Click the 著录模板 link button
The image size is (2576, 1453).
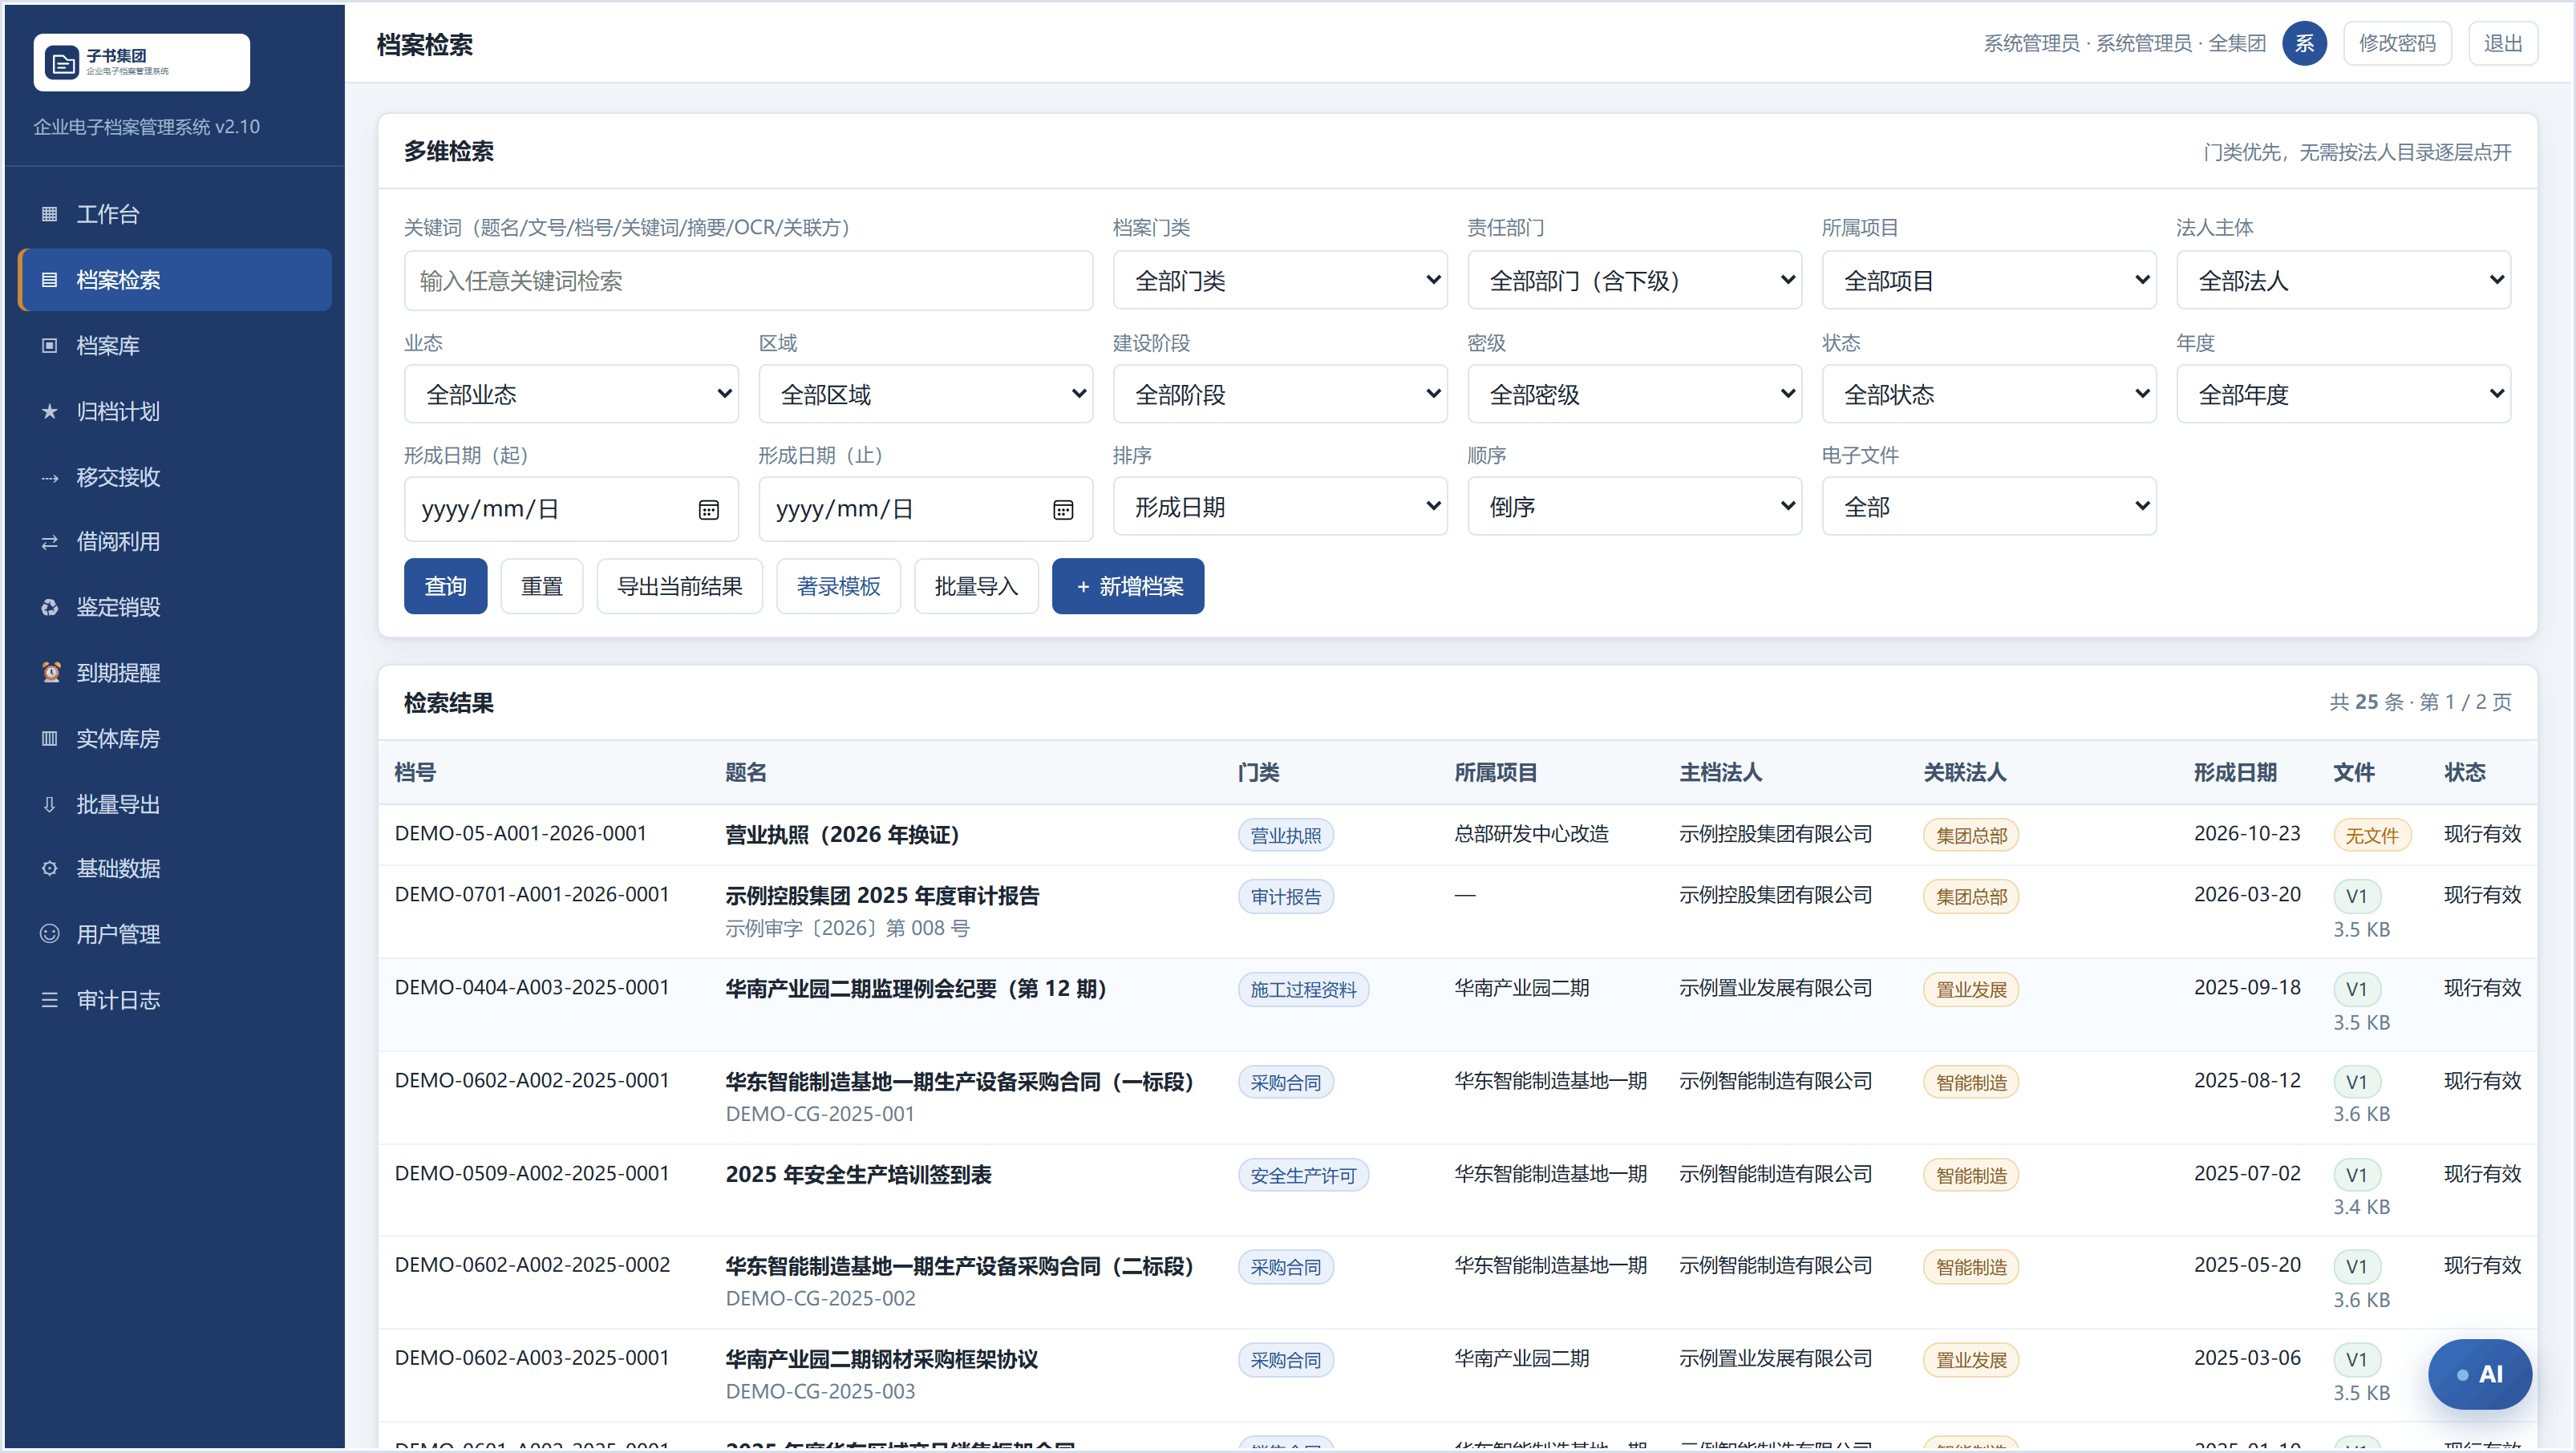click(x=838, y=586)
